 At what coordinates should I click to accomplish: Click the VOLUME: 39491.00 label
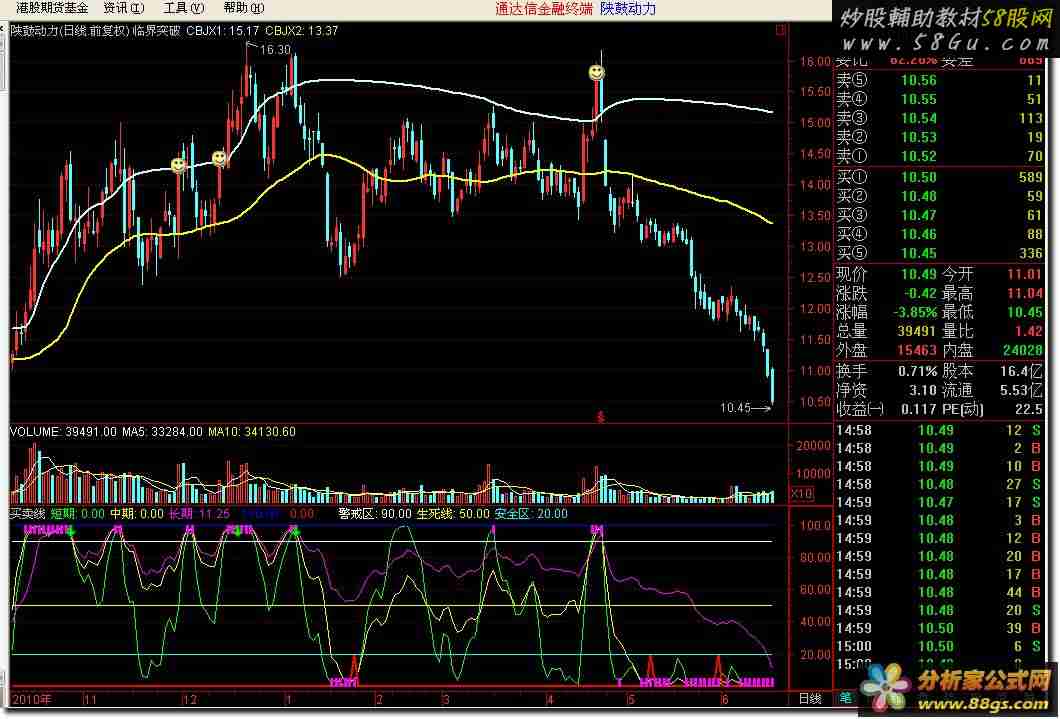[x=64, y=431]
